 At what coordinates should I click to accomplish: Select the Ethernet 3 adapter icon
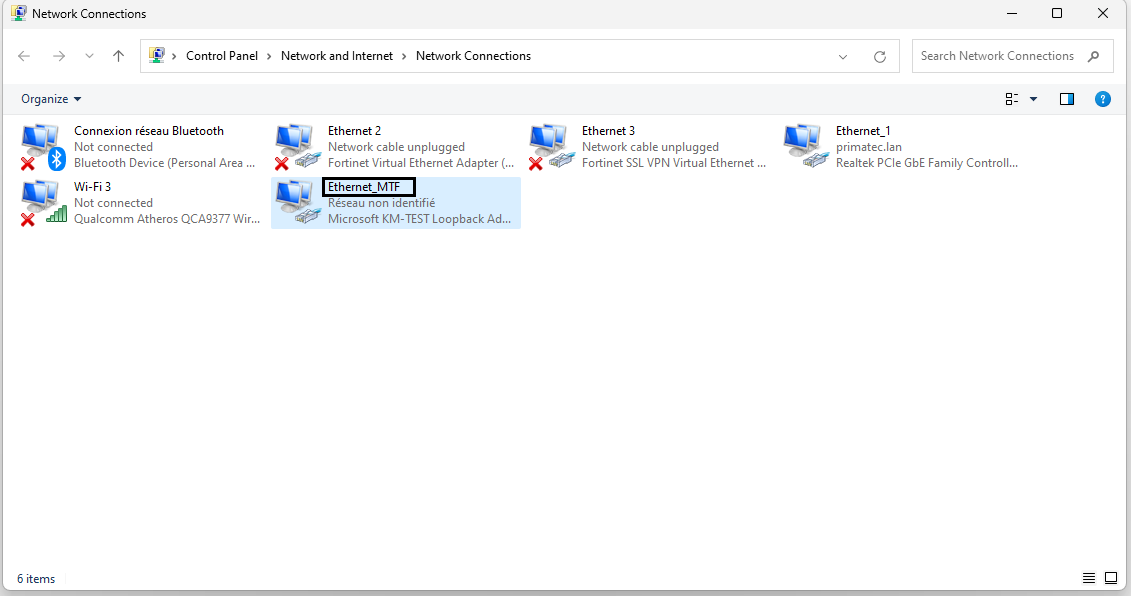pyautogui.click(x=550, y=146)
